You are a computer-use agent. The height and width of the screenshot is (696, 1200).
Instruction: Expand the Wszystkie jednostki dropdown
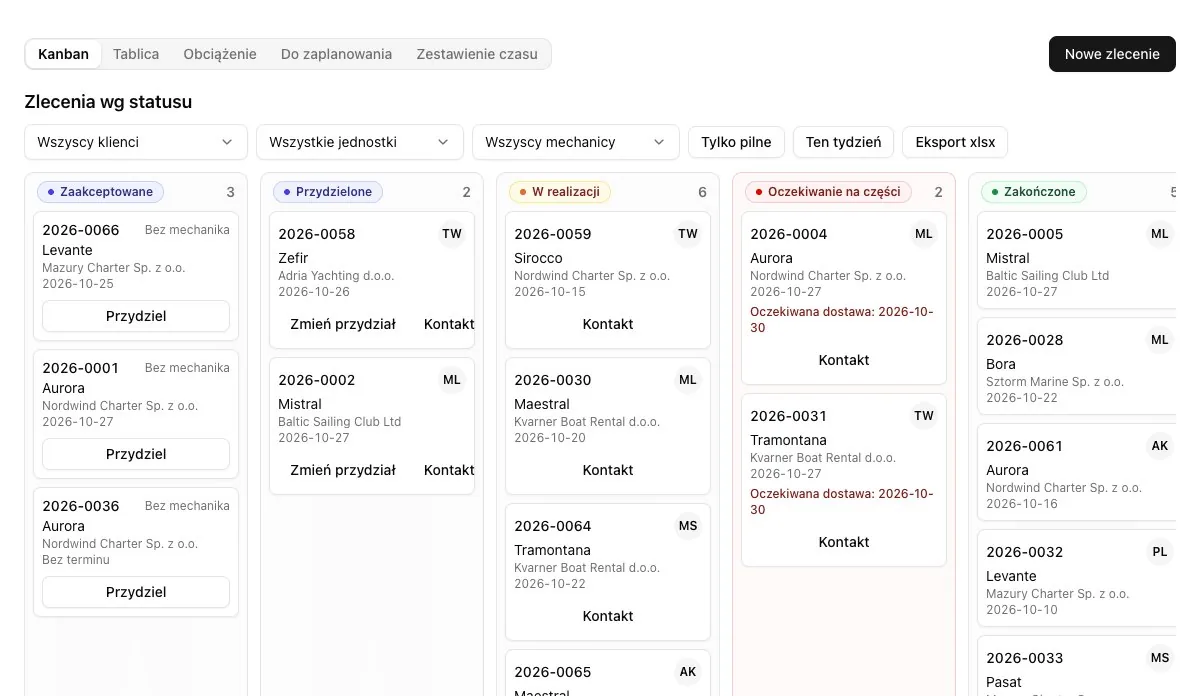(x=360, y=142)
